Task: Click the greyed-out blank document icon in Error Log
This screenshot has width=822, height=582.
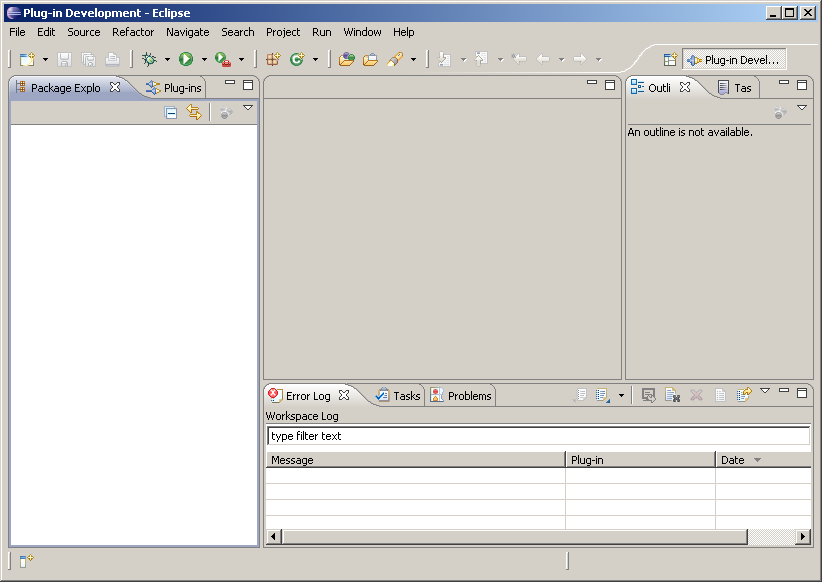Action: coord(720,395)
